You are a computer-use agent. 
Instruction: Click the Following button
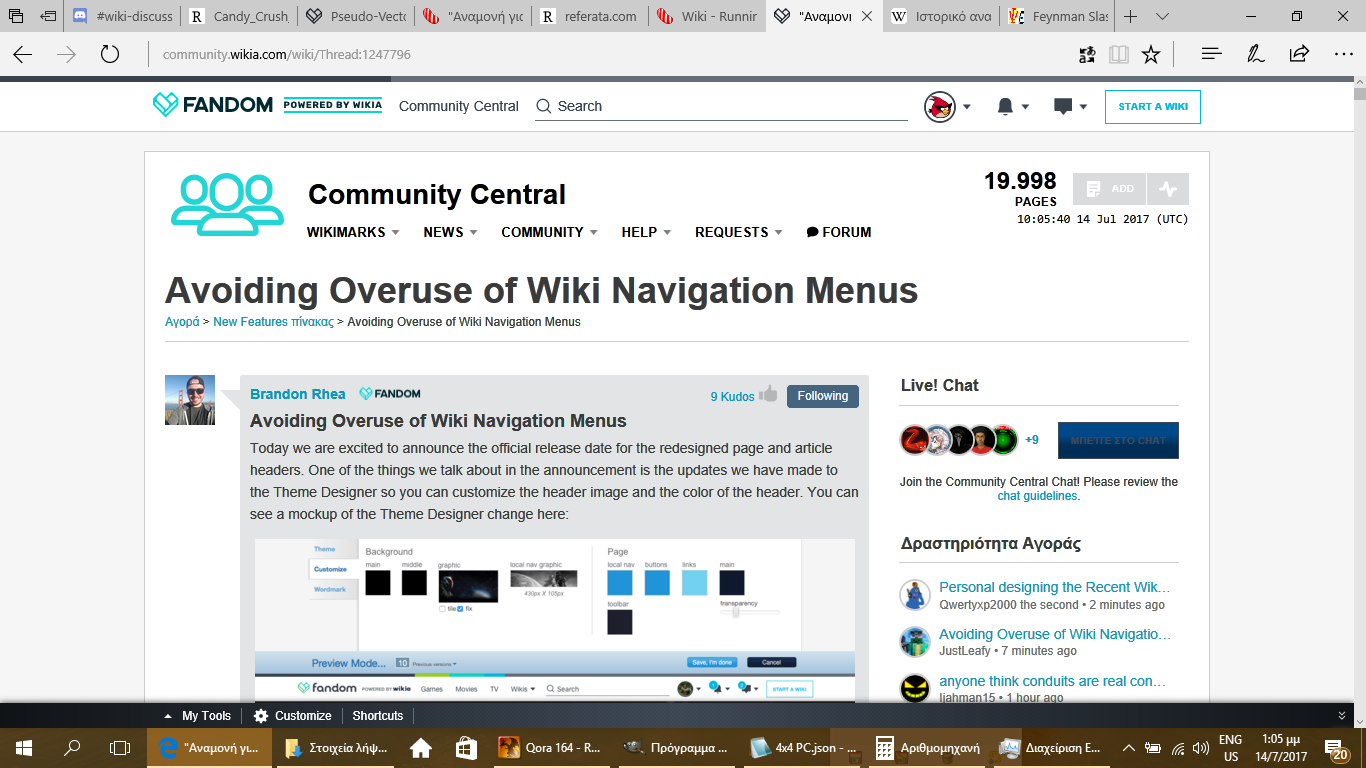[x=823, y=396]
